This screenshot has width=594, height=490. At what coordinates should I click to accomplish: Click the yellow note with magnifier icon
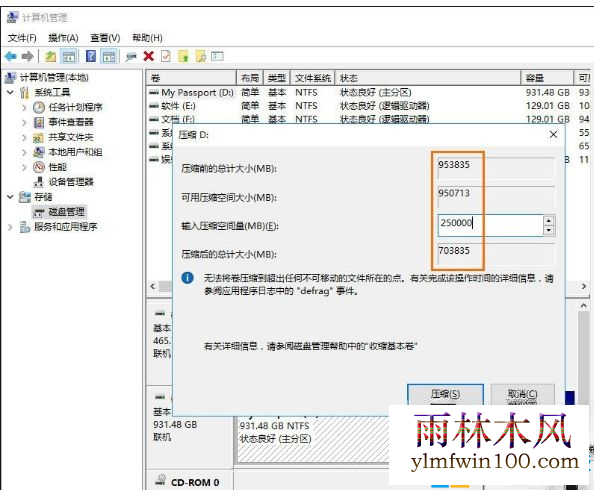tap(201, 56)
